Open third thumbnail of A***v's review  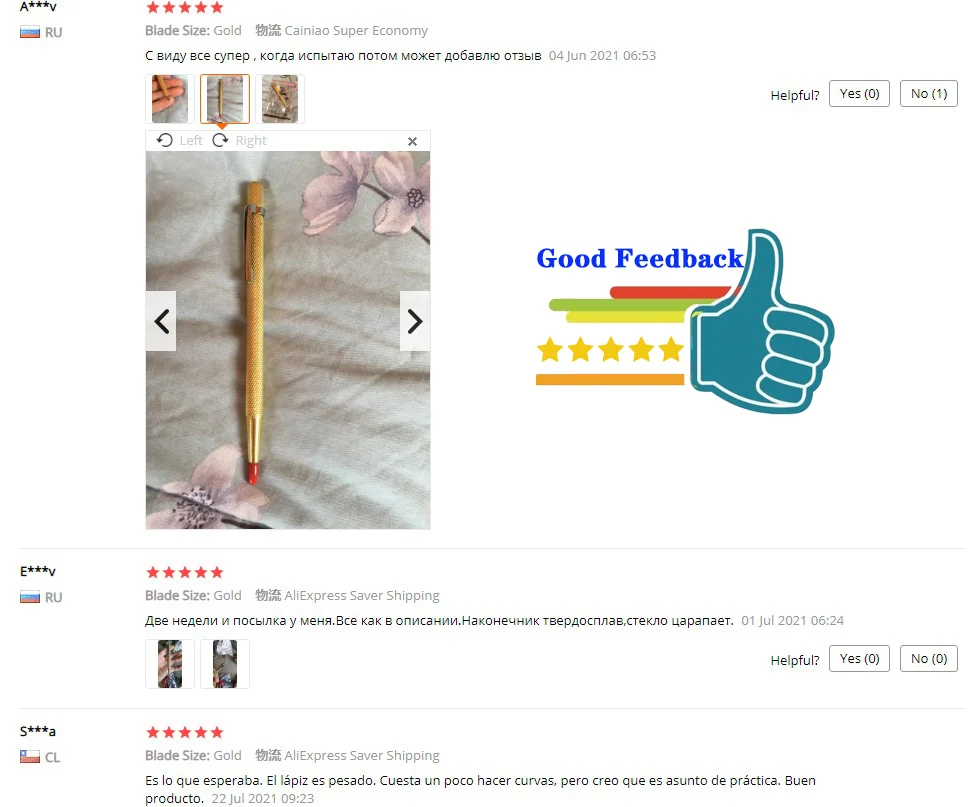click(x=280, y=99)
